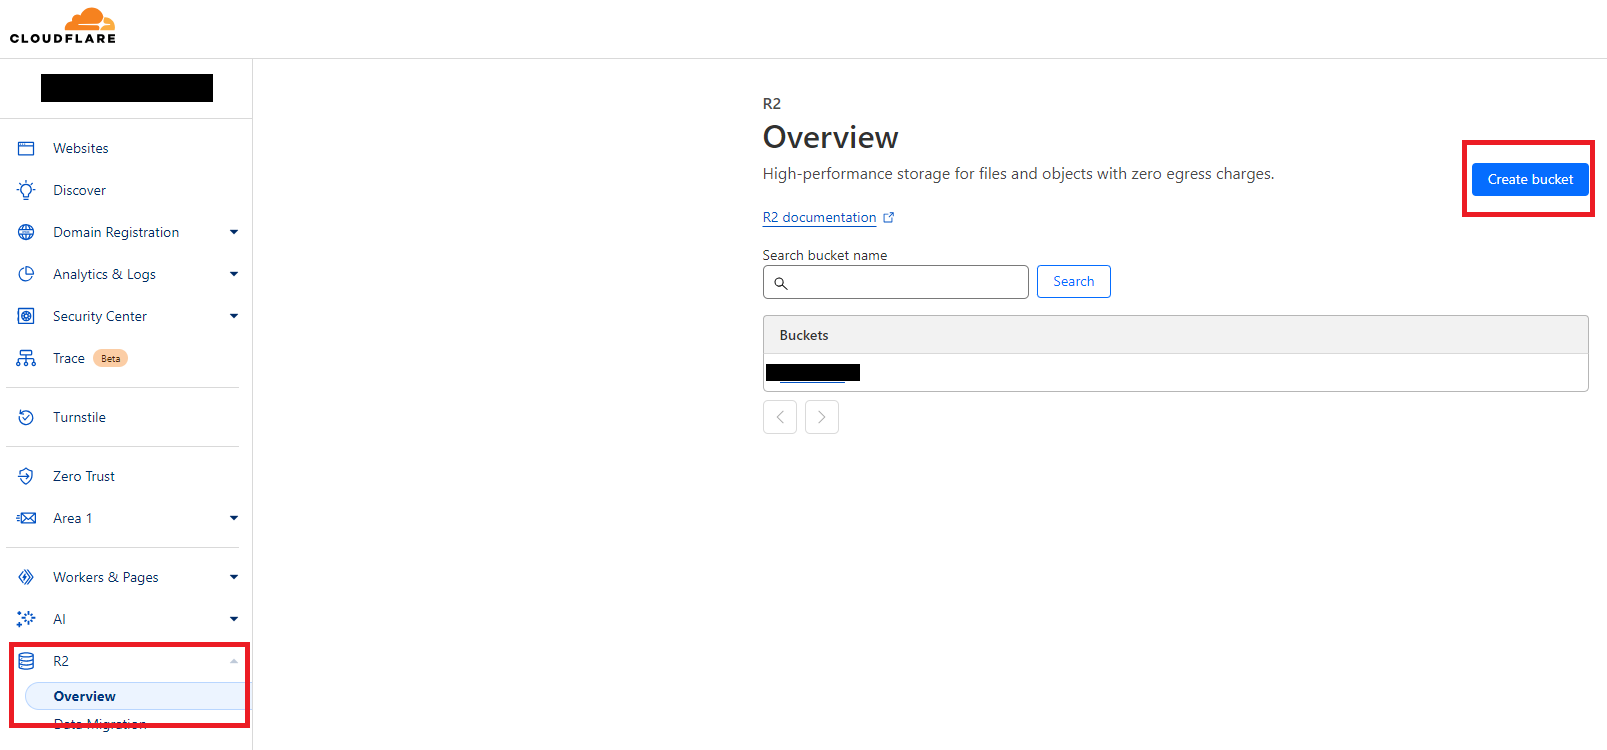Click the Security Center icon
The image size is (1607, 750).
26,316
